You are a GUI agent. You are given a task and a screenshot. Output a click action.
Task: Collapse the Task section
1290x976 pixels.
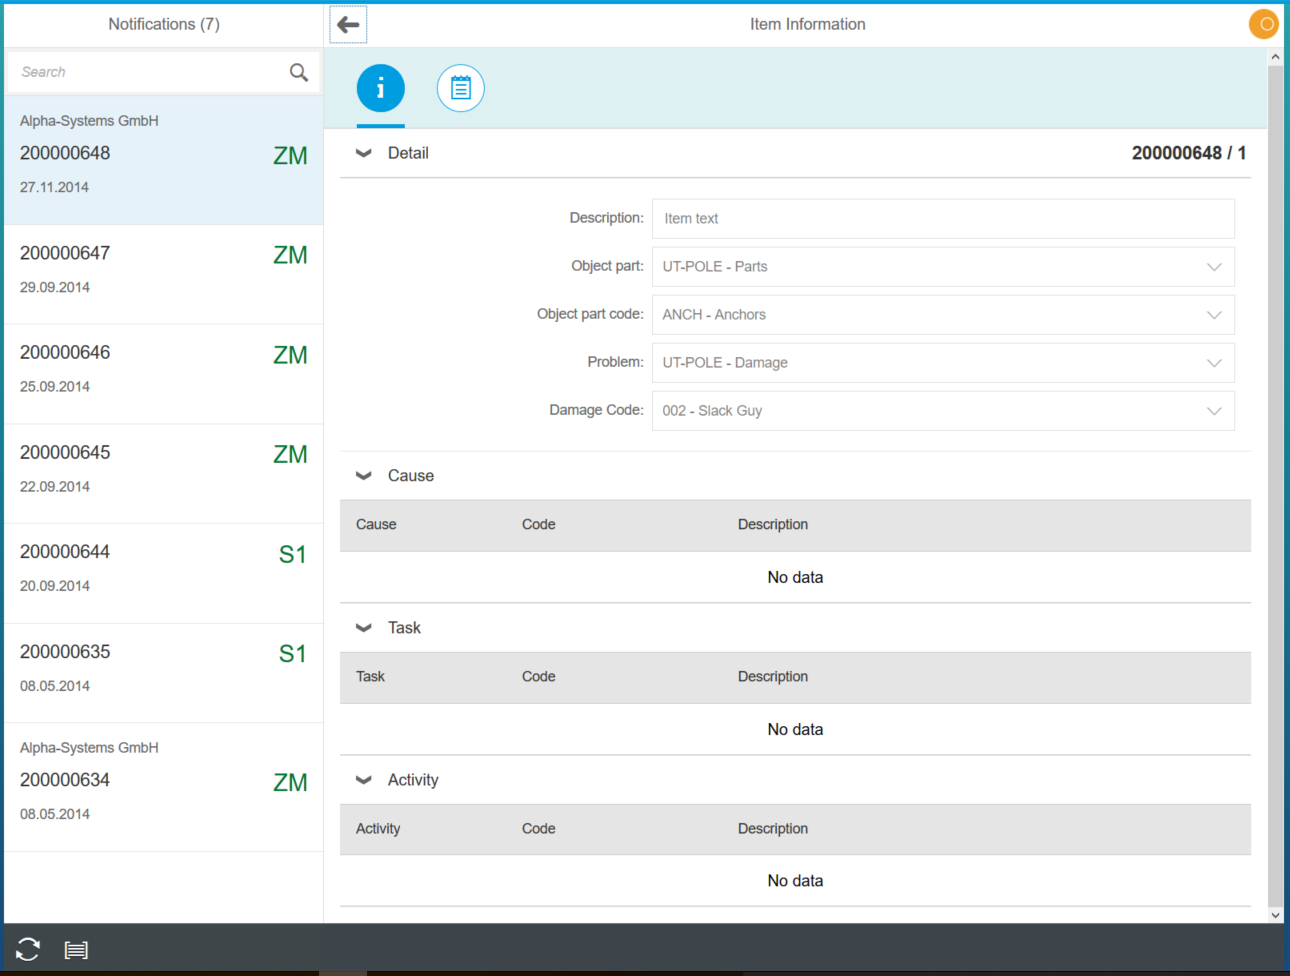363,627
